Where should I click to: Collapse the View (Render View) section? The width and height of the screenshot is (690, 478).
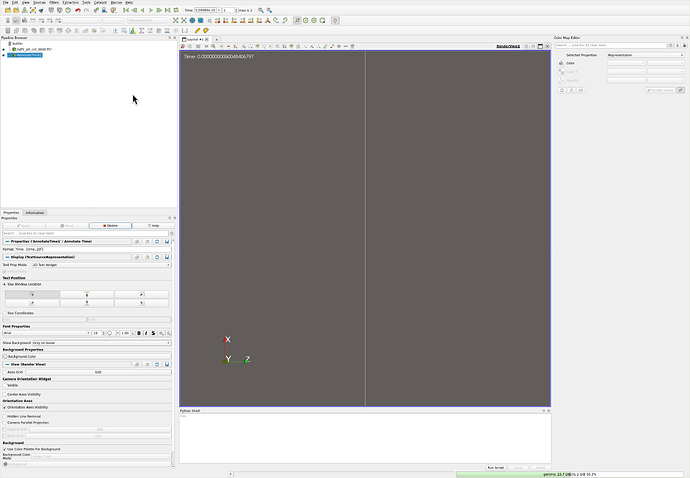coord(7,364)
